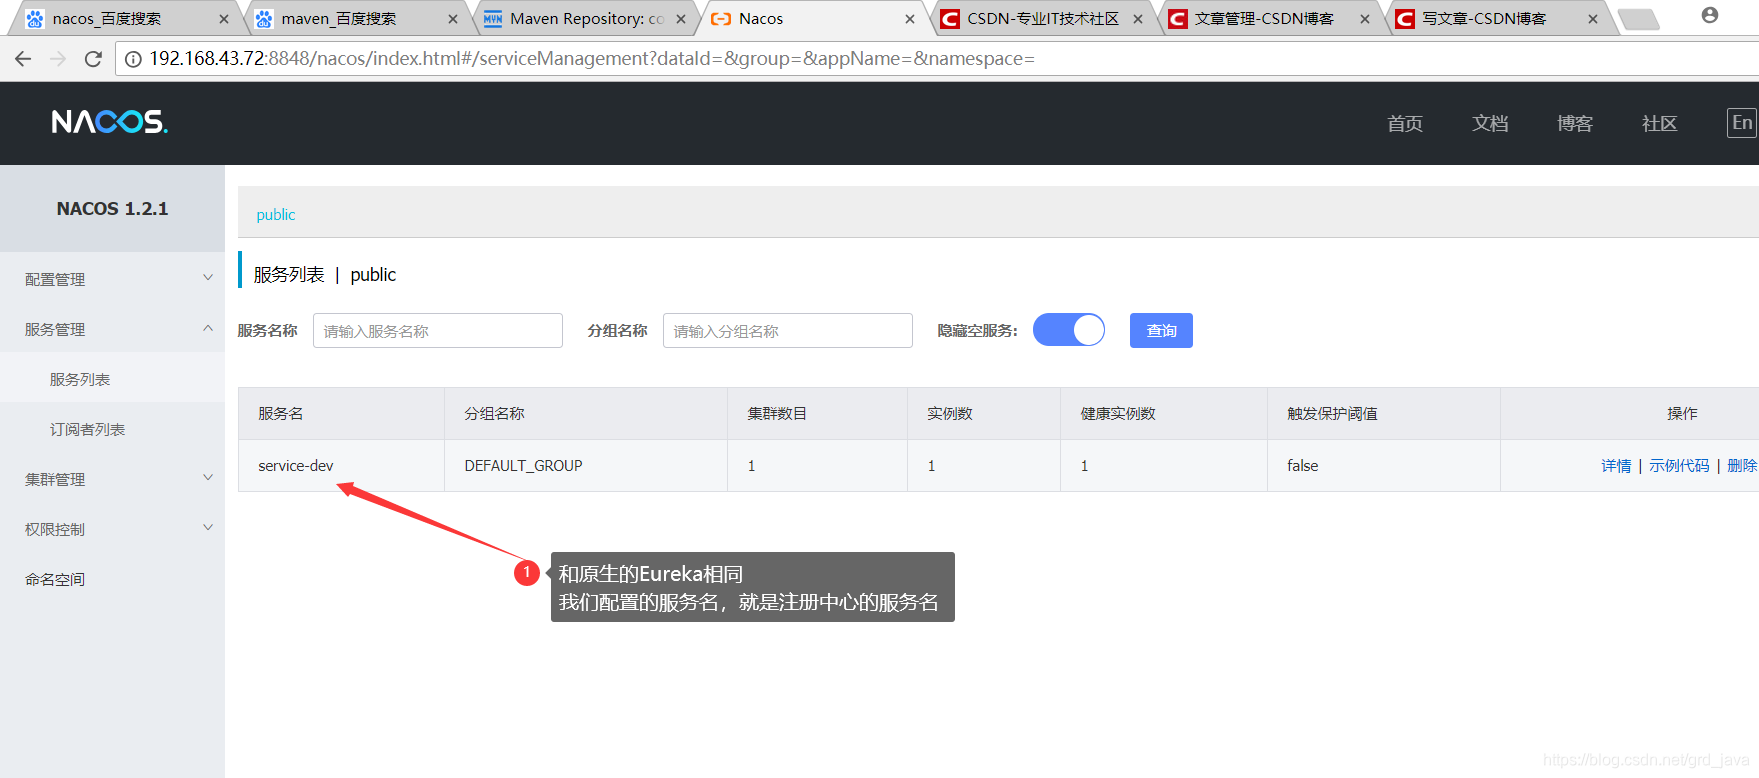The image size is (1759, 778).
Task: Open 博客 in Nacos header
Action: (x=1575, y=123)
